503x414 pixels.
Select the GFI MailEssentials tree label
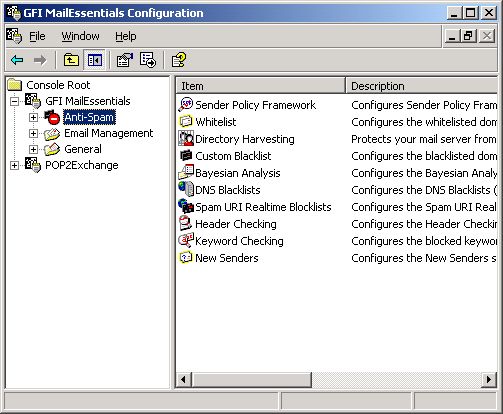click(88, 101)
